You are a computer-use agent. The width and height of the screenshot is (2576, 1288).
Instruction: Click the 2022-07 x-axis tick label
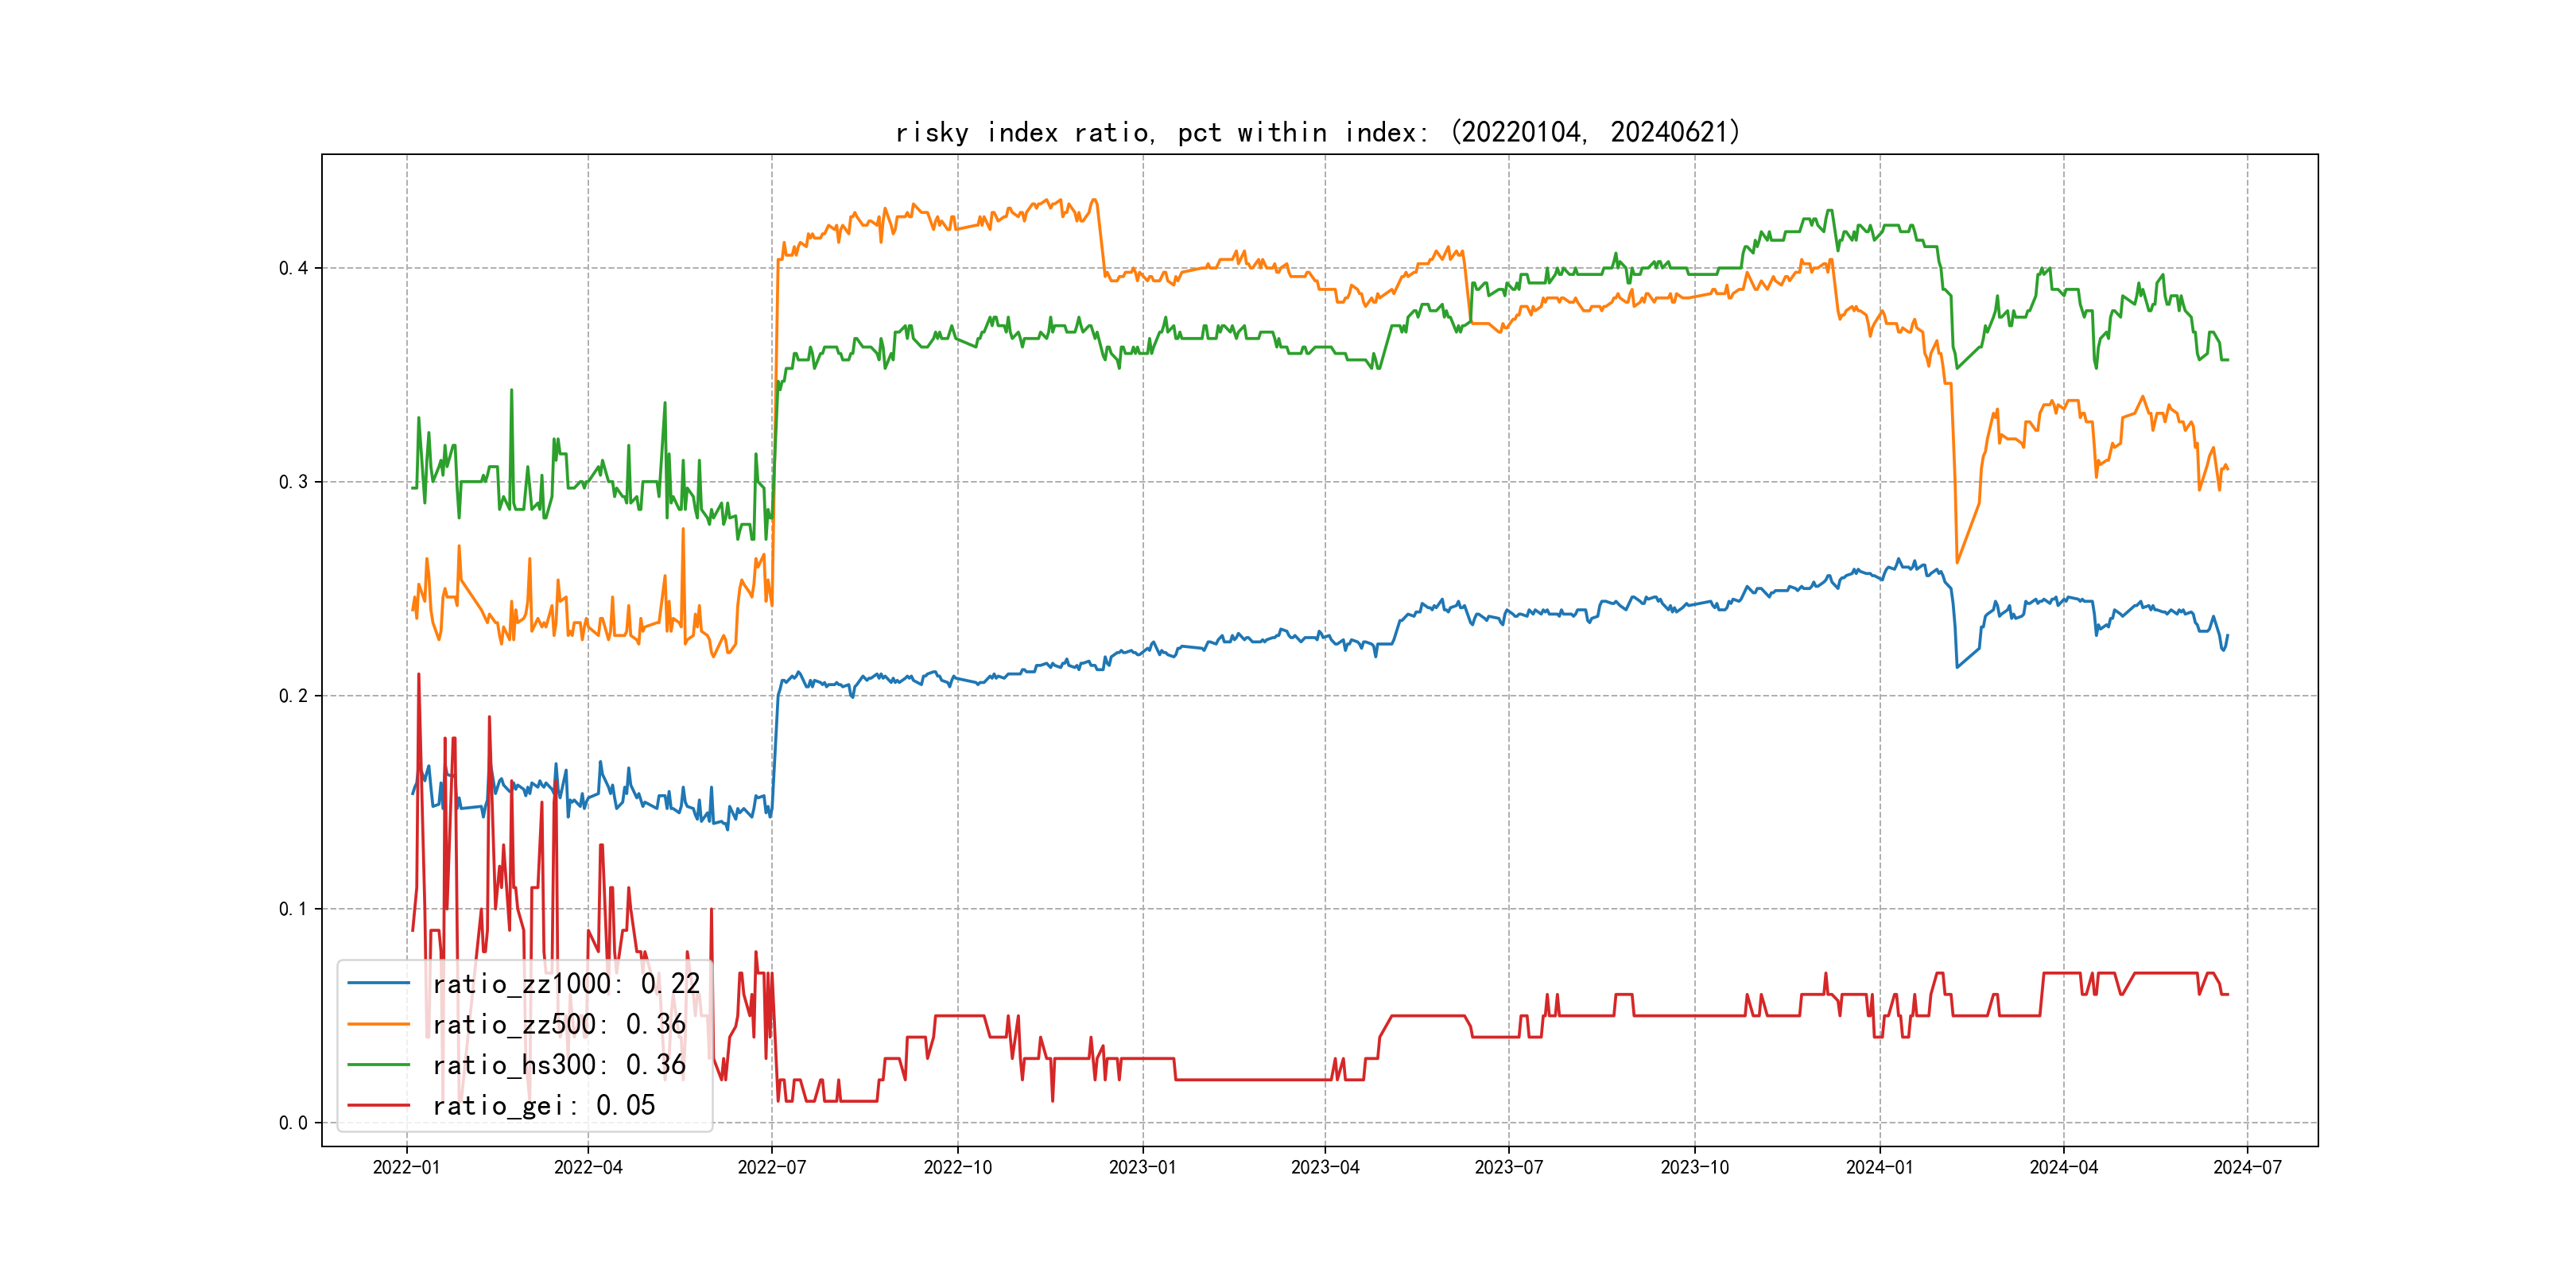click(771, 1167)
